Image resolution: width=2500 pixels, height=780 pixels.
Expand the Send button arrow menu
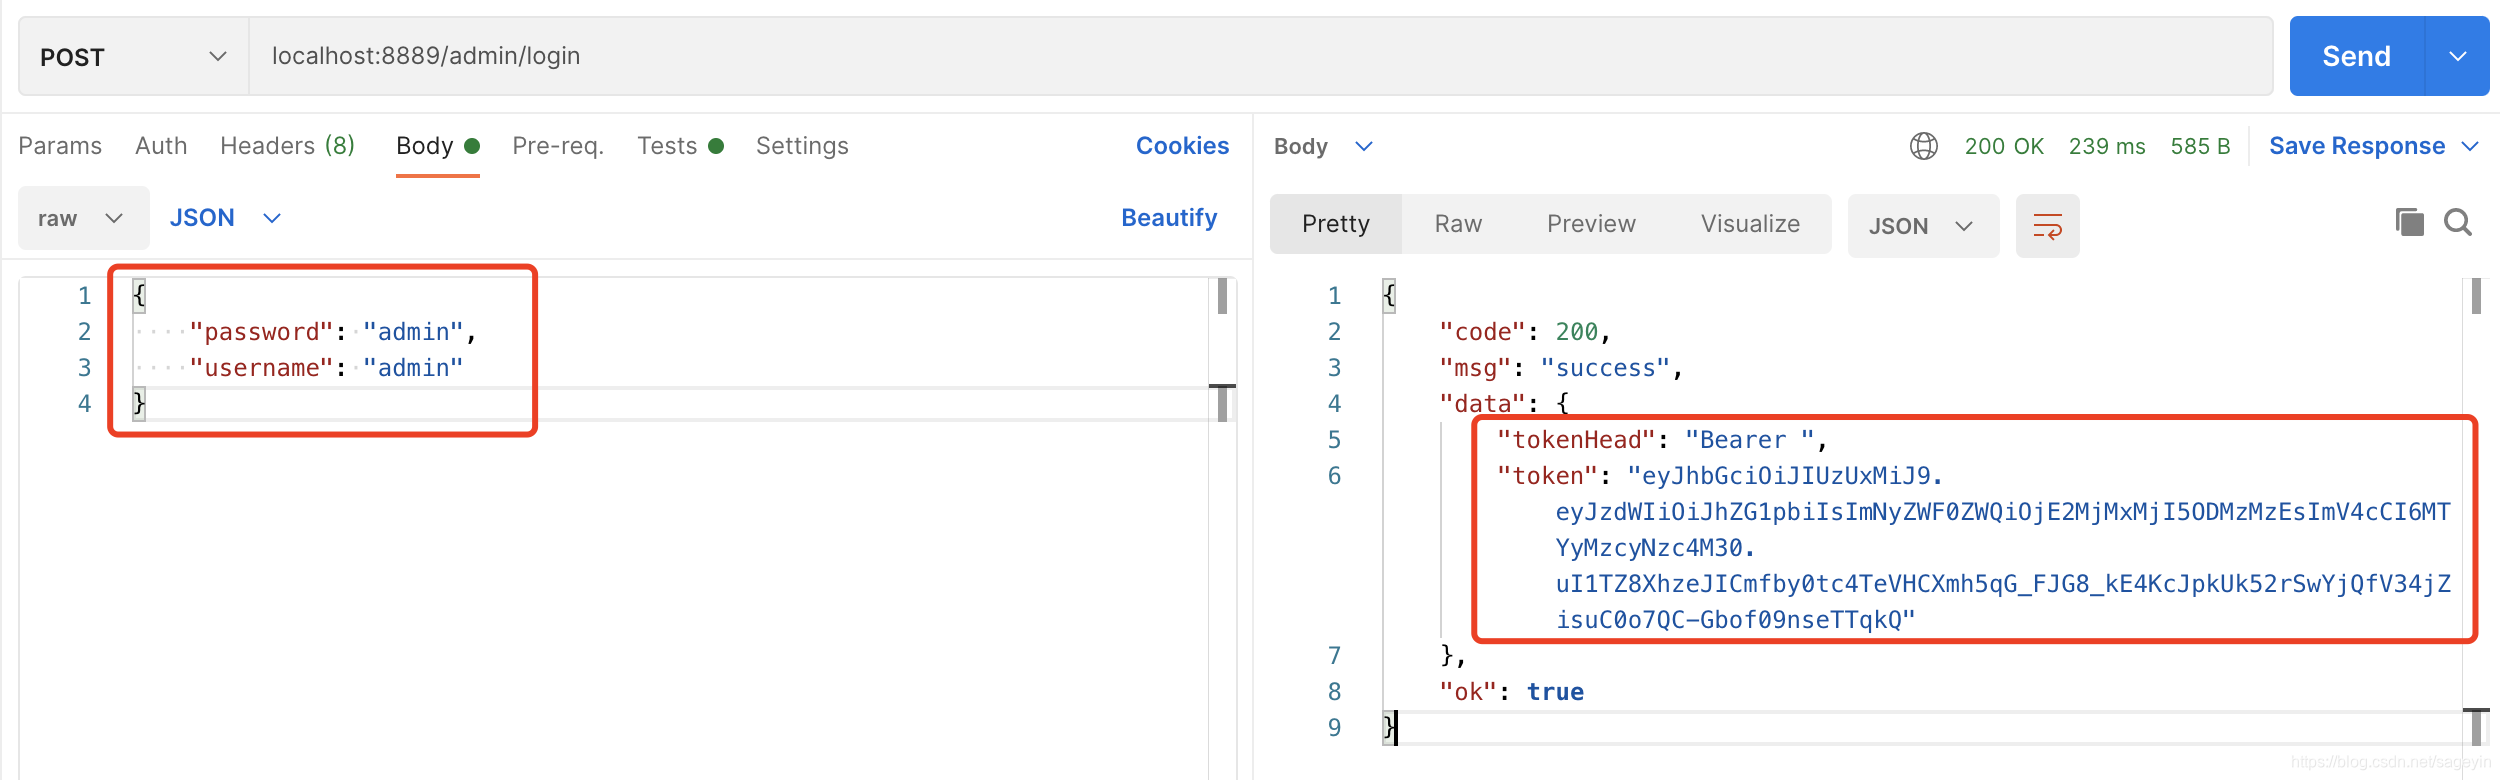pyautogui.click(x=2458, y=56)
